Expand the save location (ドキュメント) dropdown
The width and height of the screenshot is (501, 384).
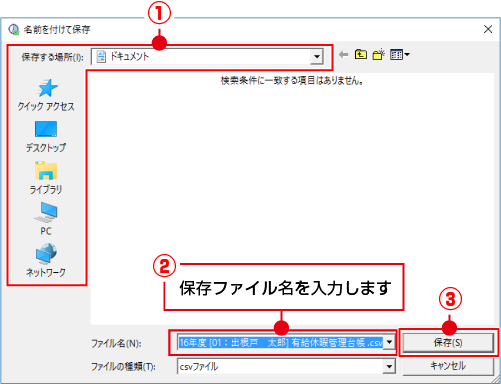[x=317, y=57]
